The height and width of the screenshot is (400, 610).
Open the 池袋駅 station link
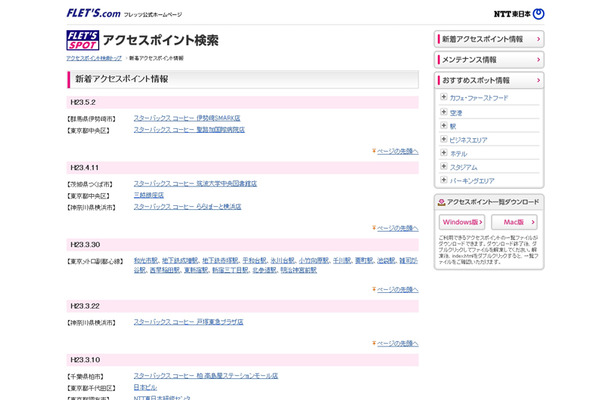386,260
